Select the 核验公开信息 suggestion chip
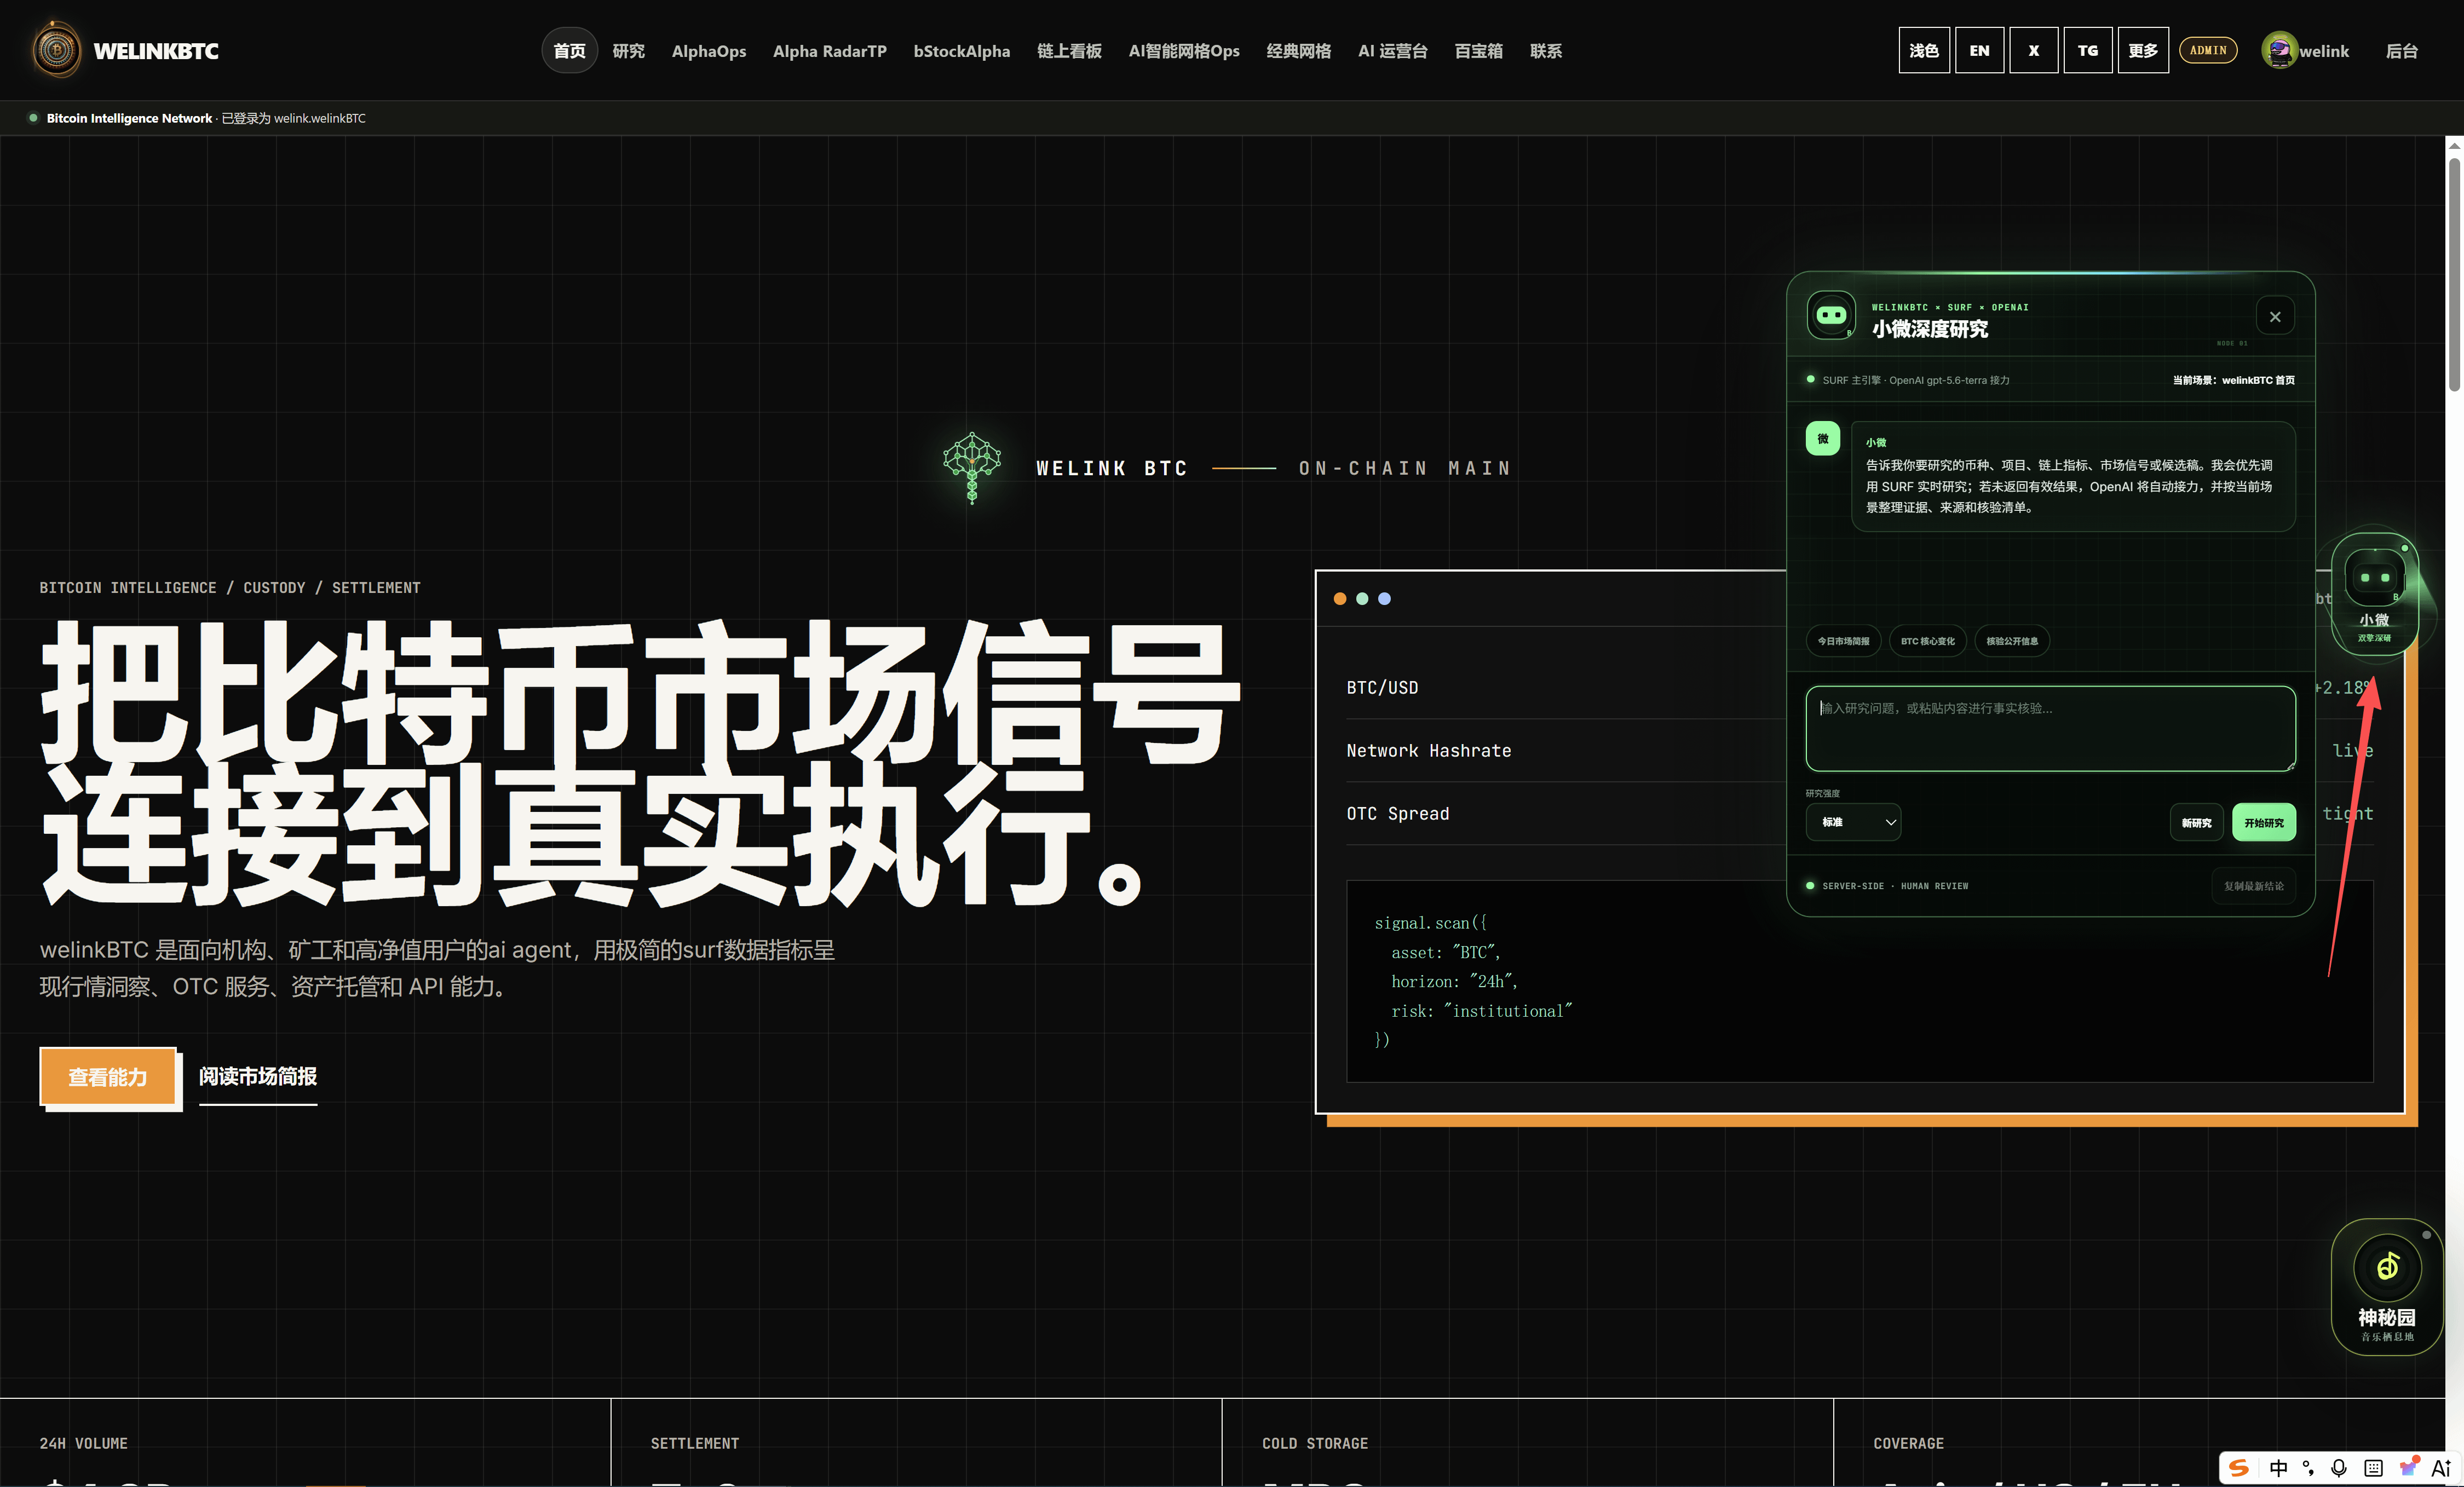The width and height of the screenshot is (2464, 1487). (x=2011, y=641)
